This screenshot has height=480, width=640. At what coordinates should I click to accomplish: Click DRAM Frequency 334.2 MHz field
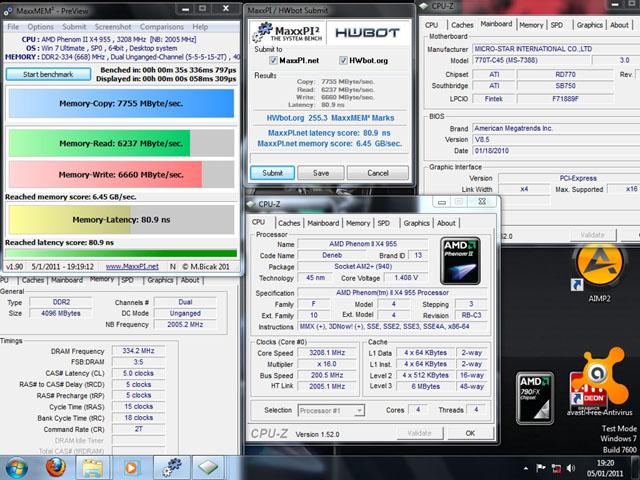[x=138, y=351]
